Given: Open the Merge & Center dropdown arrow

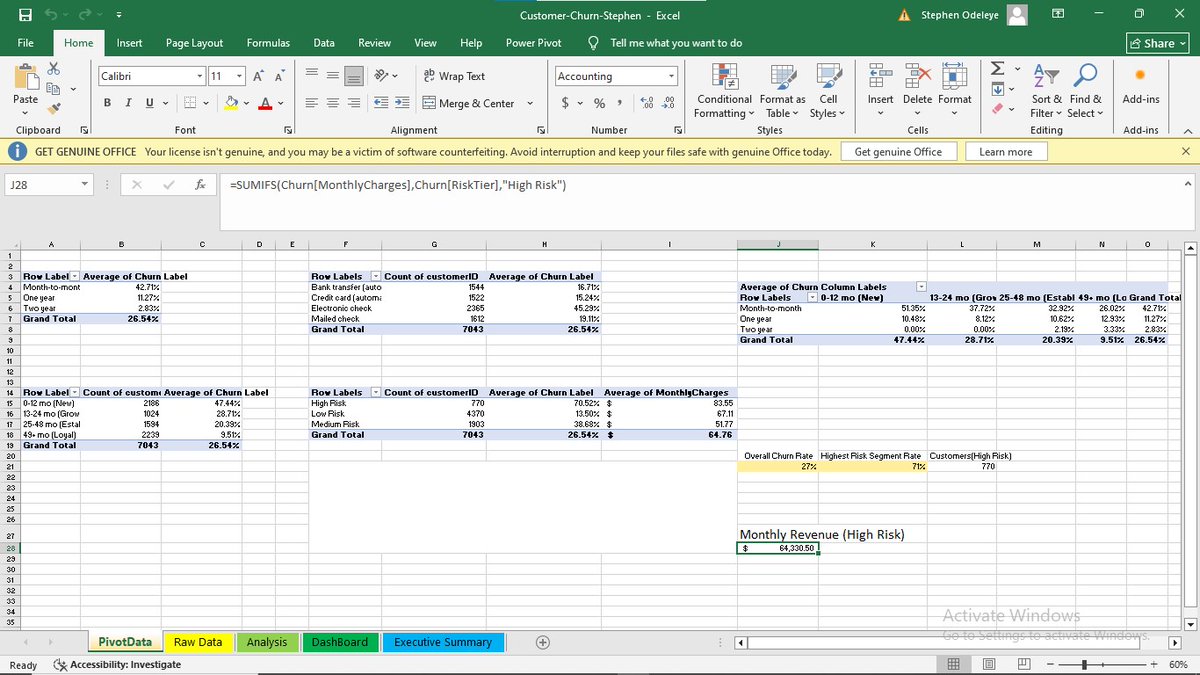Looking at the screenshot, I should tap(529, 103).
